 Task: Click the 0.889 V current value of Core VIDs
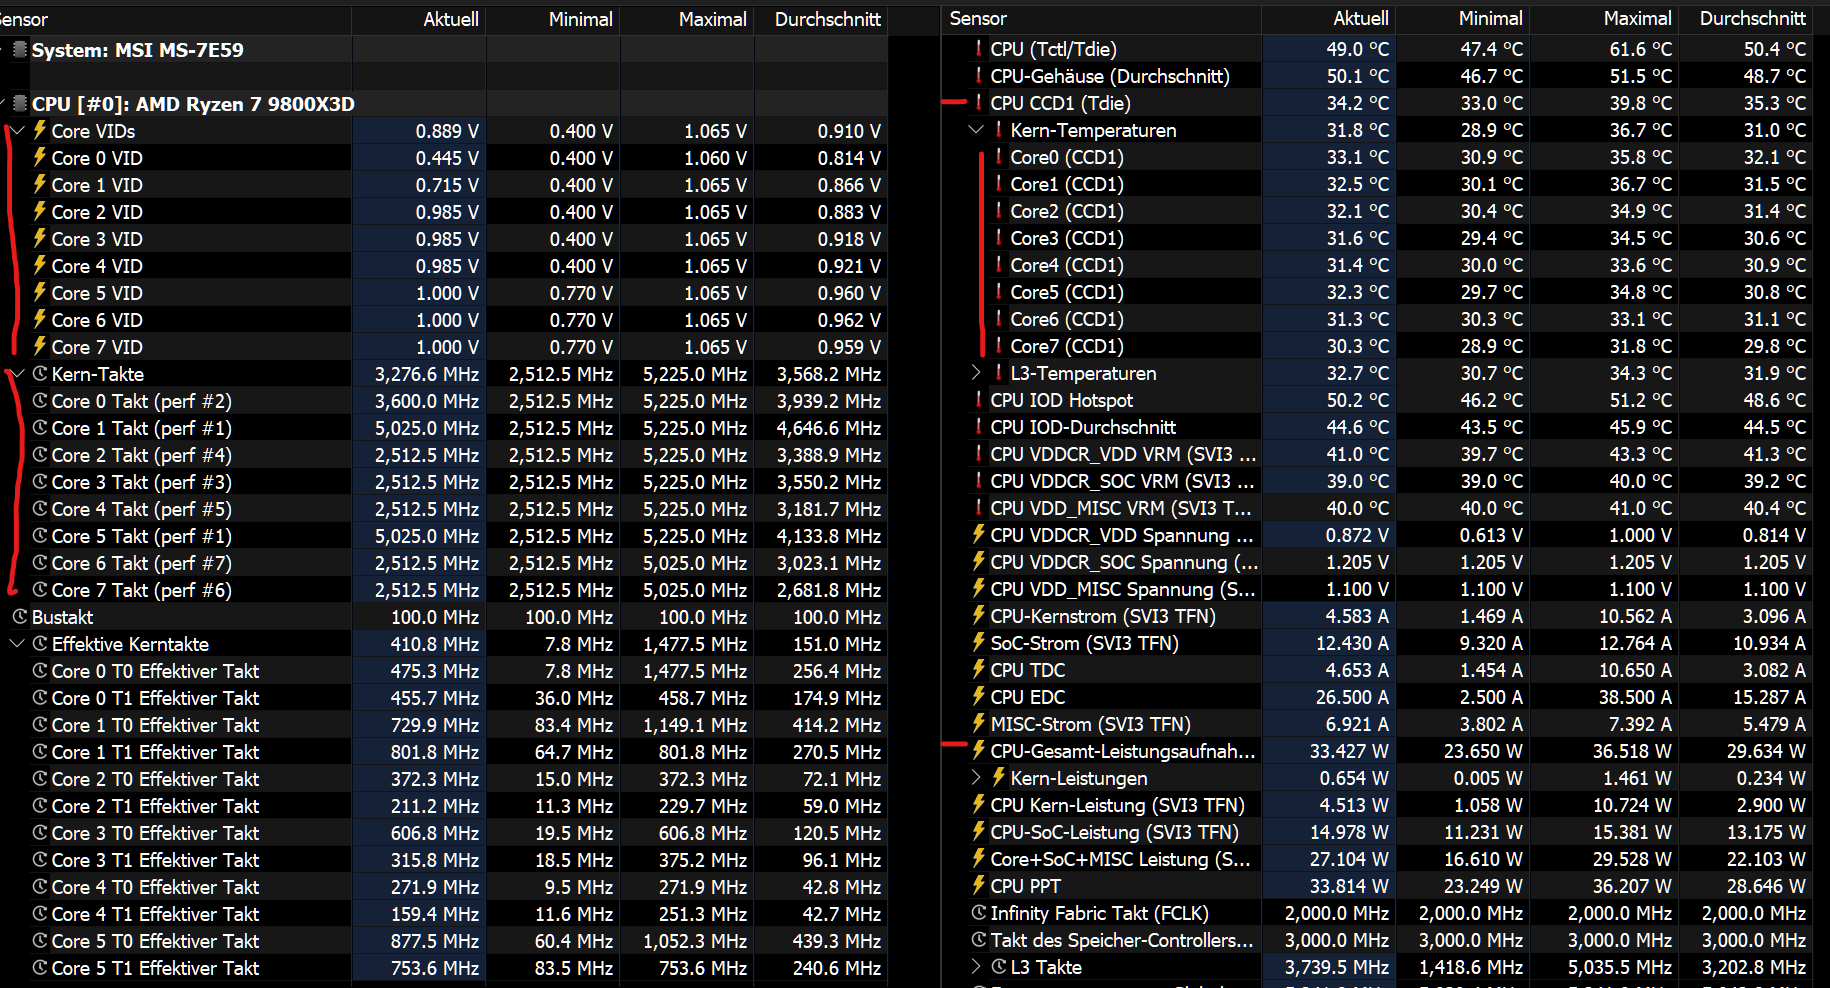click(447, 131)
